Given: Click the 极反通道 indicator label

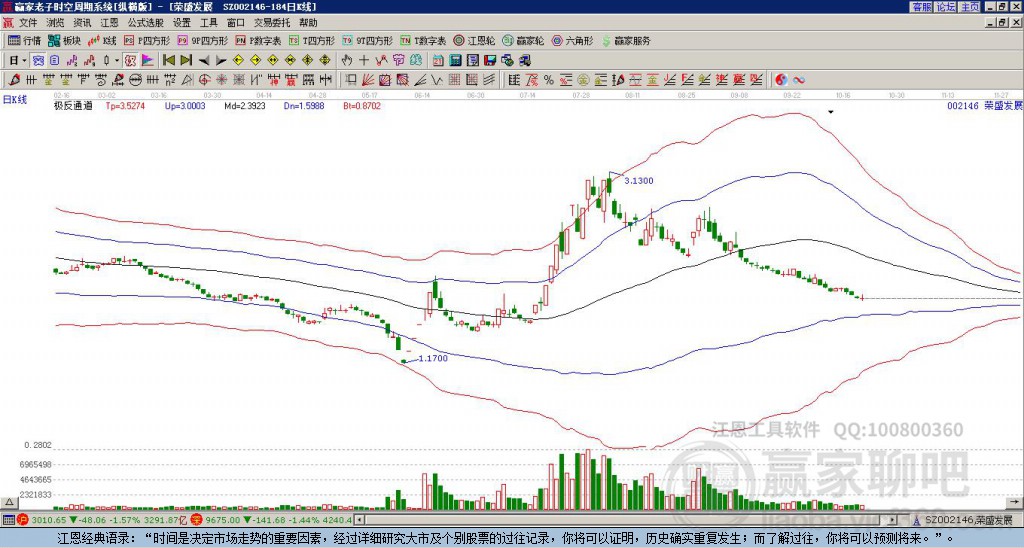Looking at the screenshot, I should pyautogui.click(x=73, y=105).
